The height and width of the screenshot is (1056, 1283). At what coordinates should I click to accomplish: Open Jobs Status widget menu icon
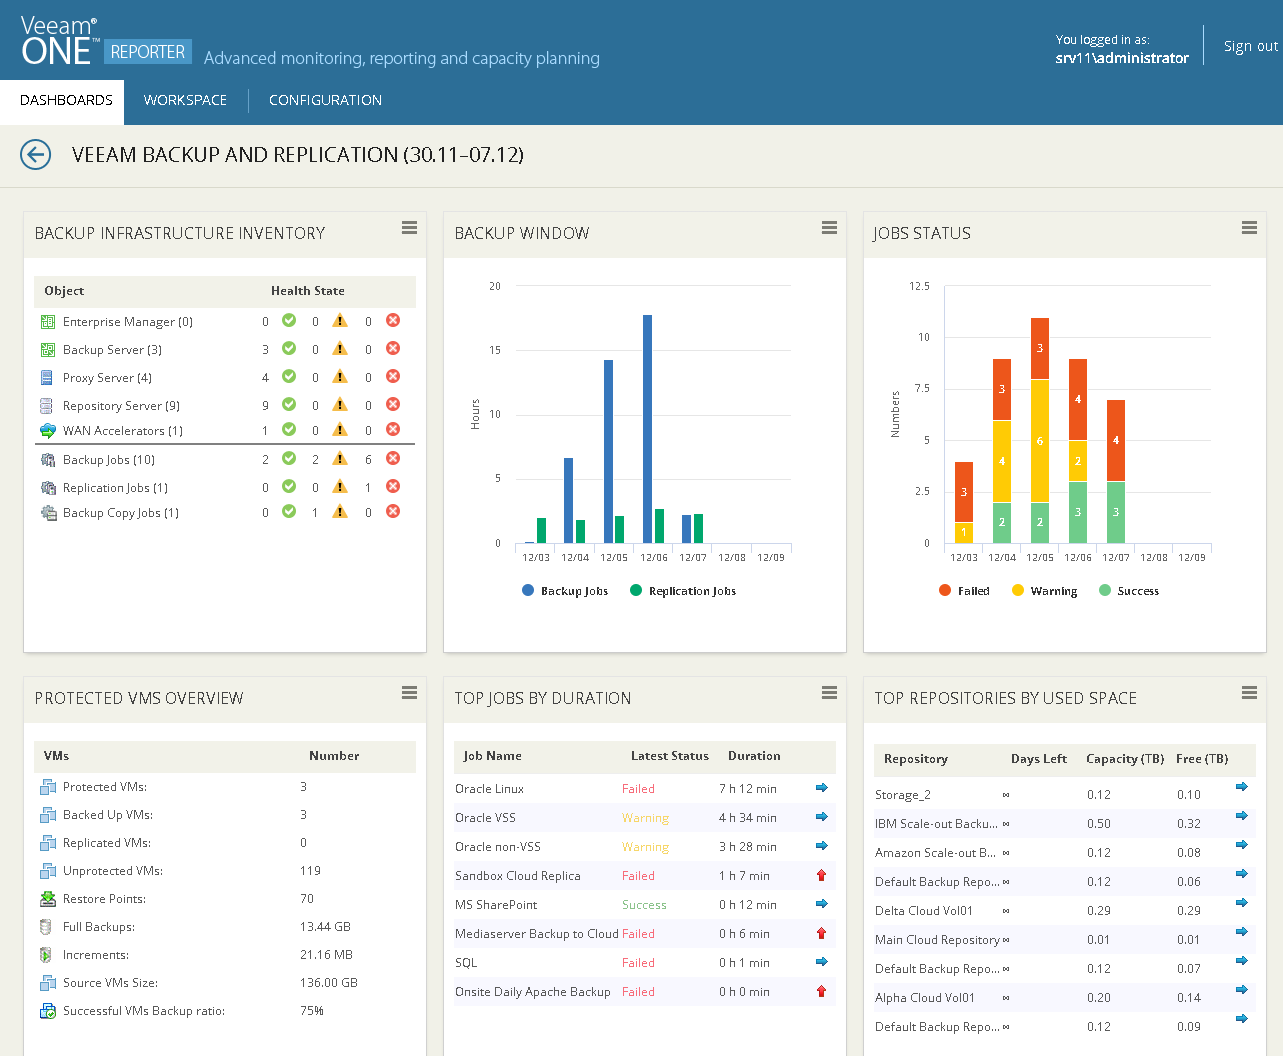pyautogui.click(x=1249, y=228)
